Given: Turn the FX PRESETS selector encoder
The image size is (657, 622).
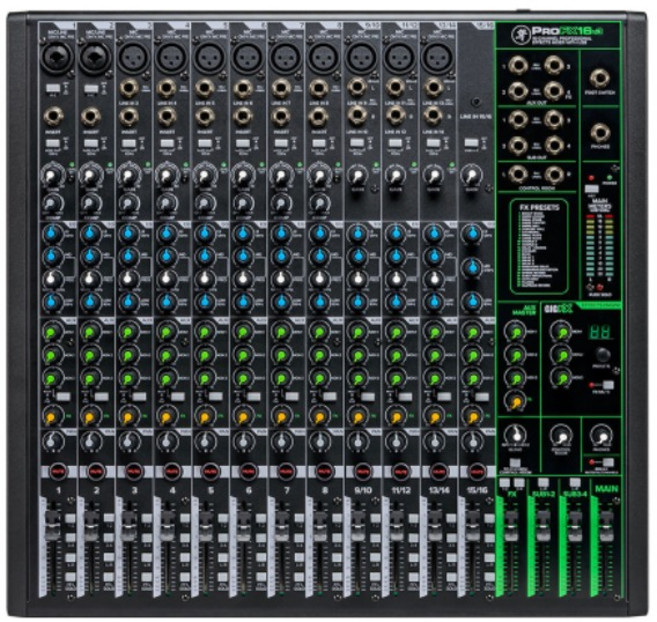Looking at the screenshot, I should point(602,355).
